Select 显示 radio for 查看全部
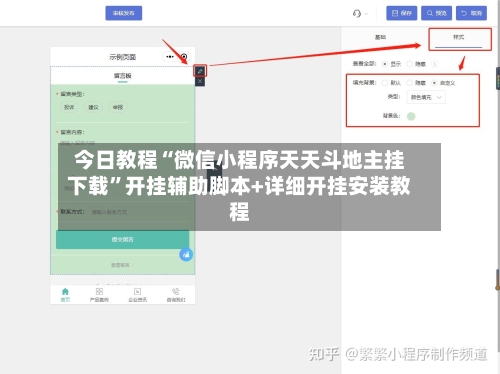Viewport: 500px width, 374px height. 385,64
